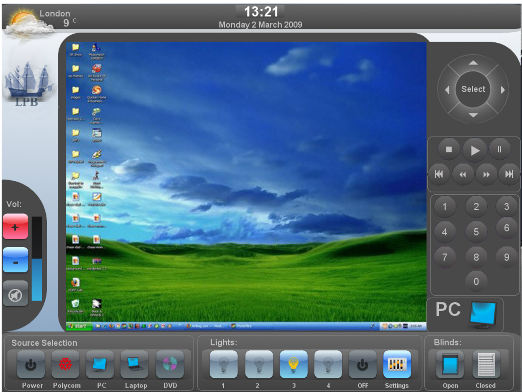
Task: Skip to the next track
Action: point(509,174)
